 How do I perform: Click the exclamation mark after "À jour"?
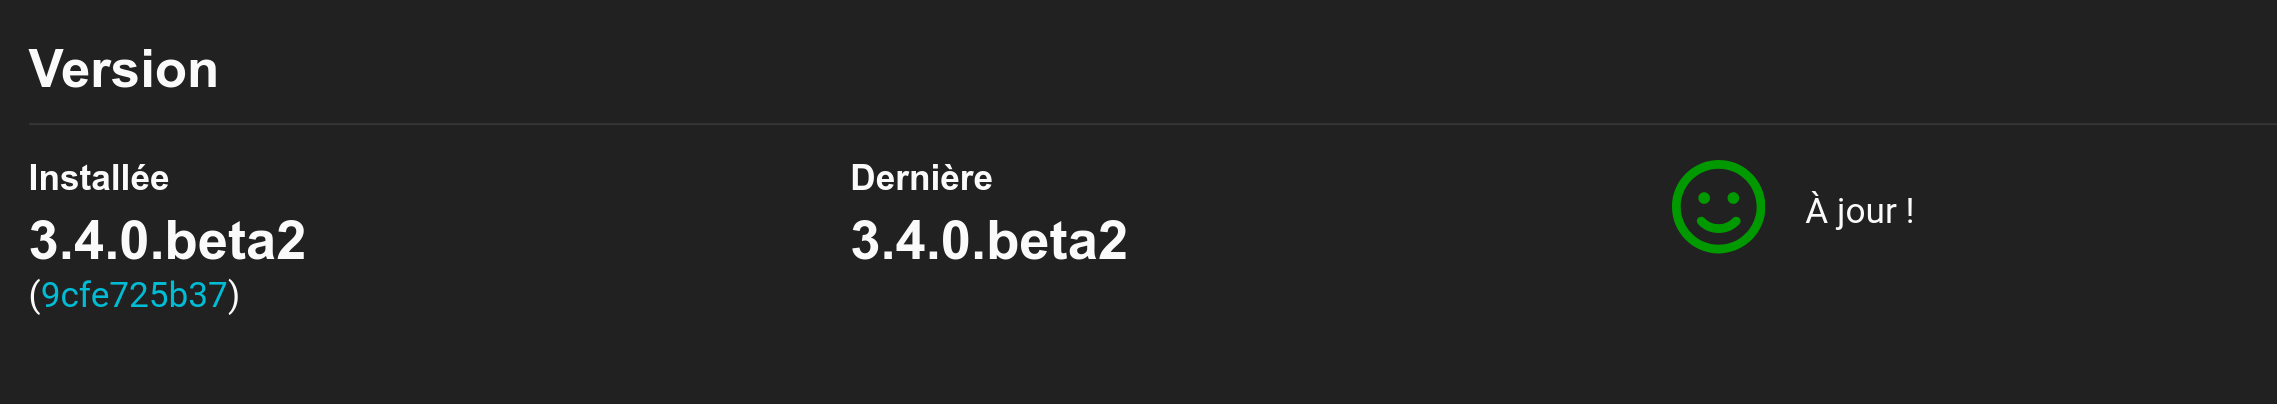coord(1910,210)
